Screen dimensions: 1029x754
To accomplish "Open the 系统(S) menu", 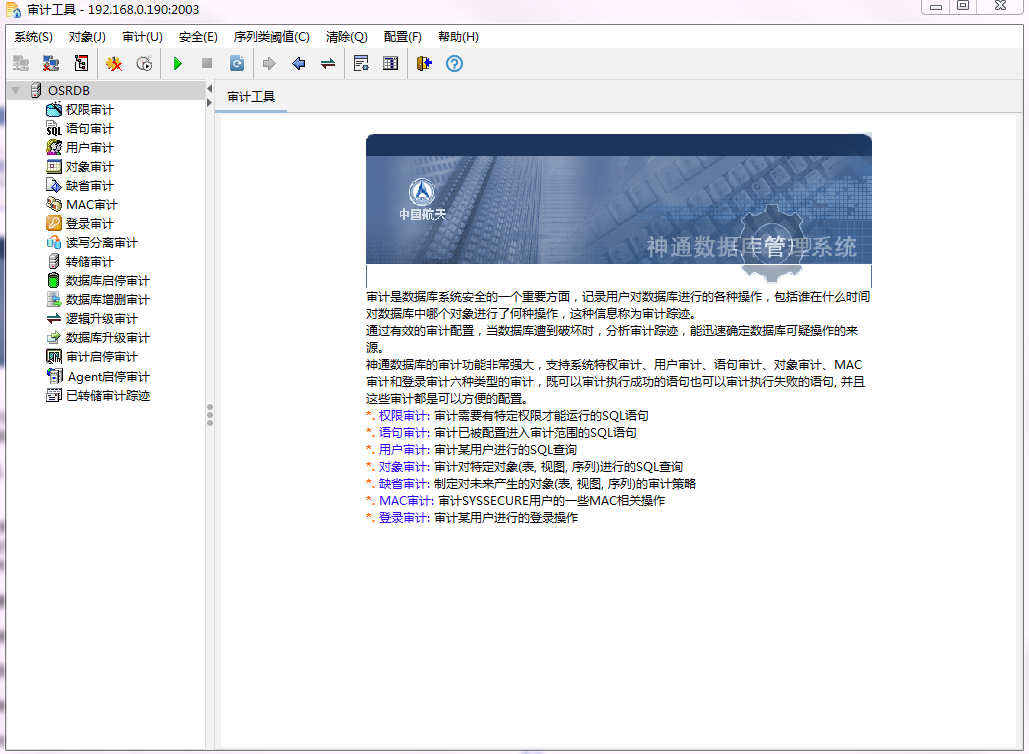I will point(33,37).
